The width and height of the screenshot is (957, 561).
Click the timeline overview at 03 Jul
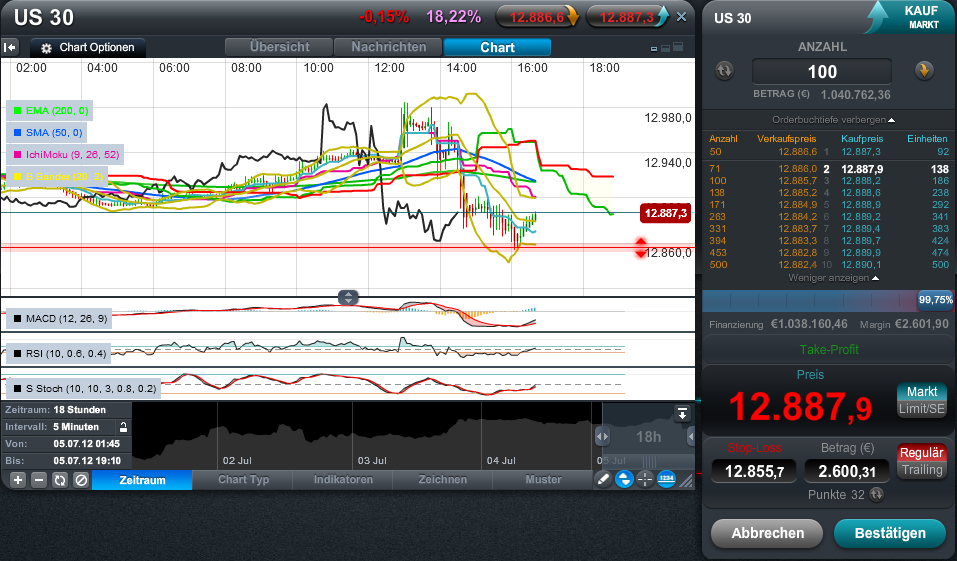372,460
